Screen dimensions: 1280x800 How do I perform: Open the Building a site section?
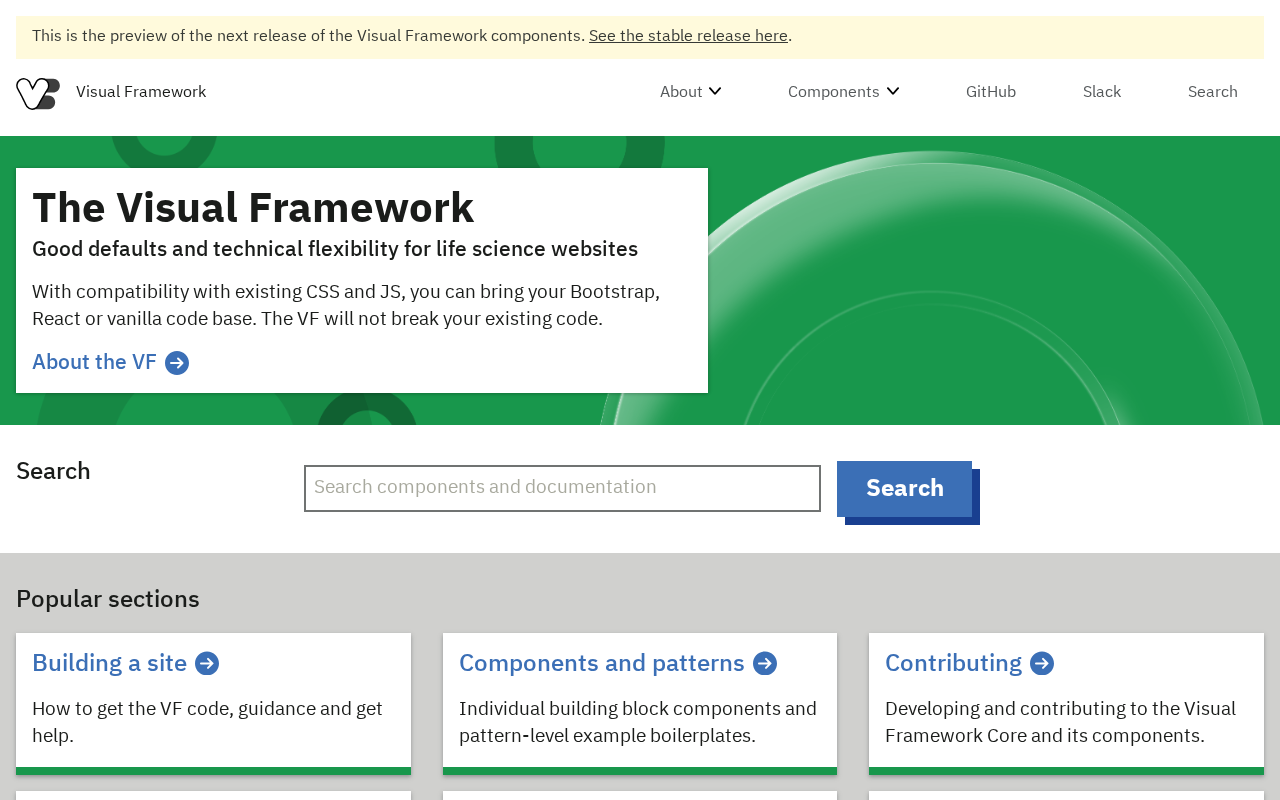(125, 663)
